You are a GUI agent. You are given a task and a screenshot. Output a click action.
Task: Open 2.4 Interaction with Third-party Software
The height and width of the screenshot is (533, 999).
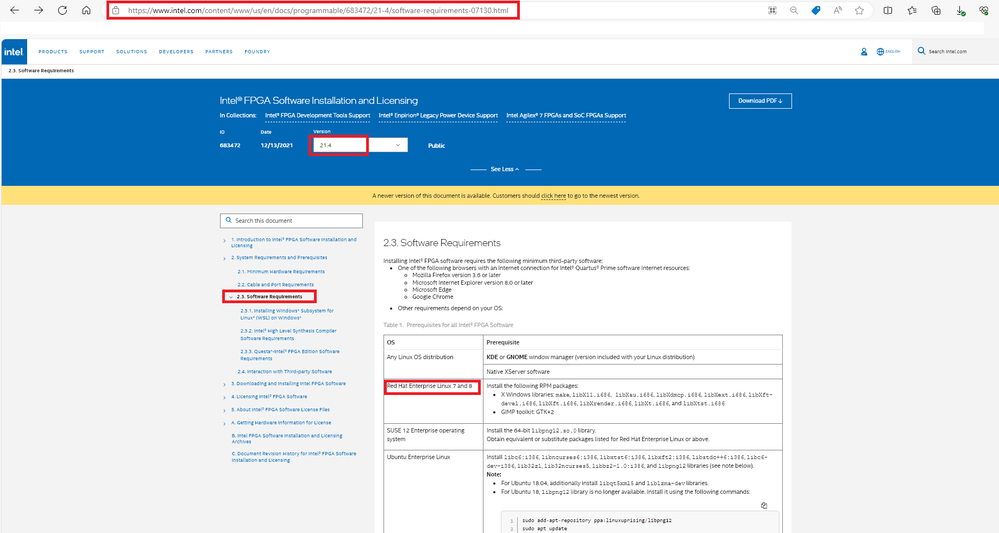[x=285, y=371]
